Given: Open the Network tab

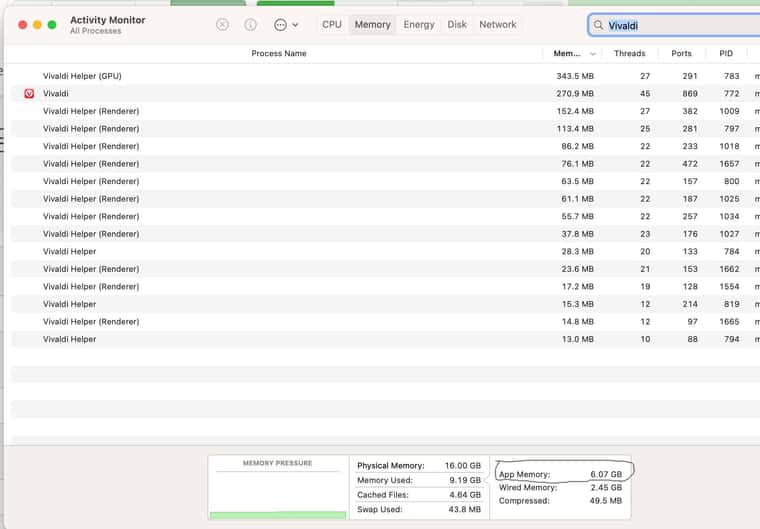Looking at the screenshot, I should 498,24.
